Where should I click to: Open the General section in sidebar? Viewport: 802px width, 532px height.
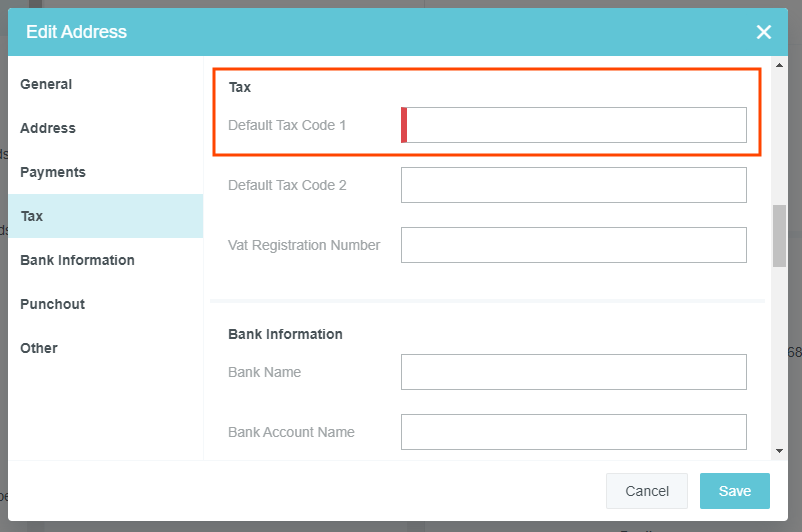pyautogui.click(x=46, y=84)
